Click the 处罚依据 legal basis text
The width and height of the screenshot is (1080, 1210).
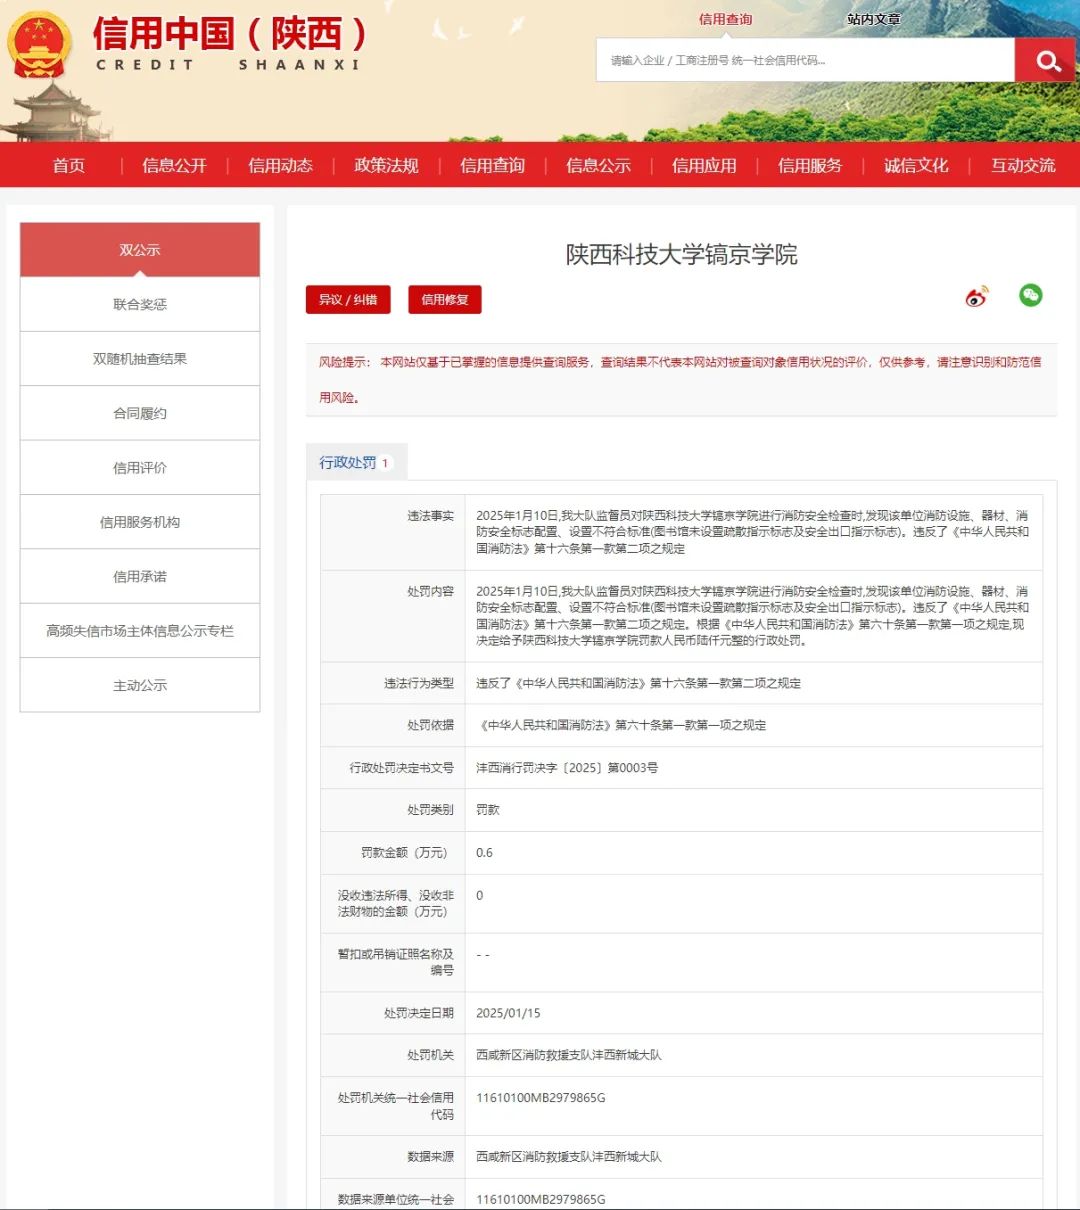pos(621,725)
